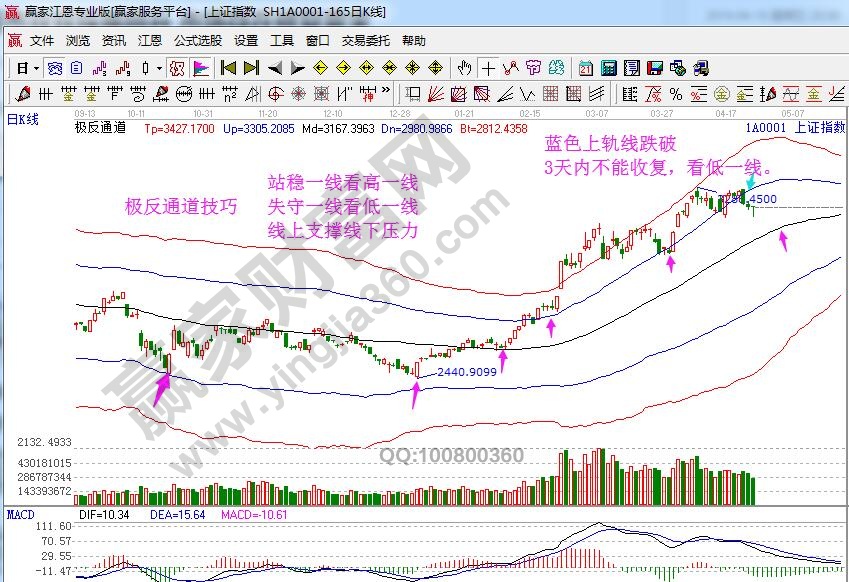Click the floppy disk save icon

pos(655,68)
